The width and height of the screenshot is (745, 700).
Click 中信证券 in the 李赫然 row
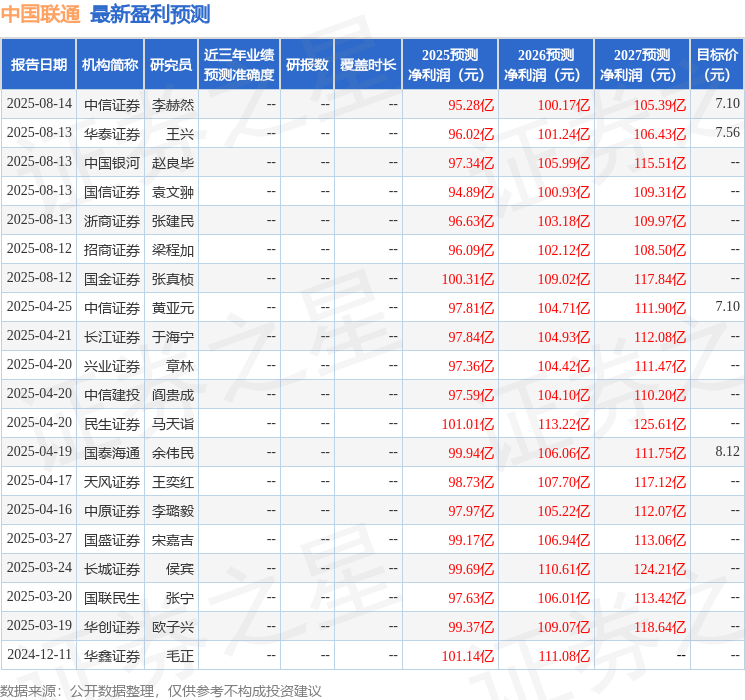coord(112,105)
